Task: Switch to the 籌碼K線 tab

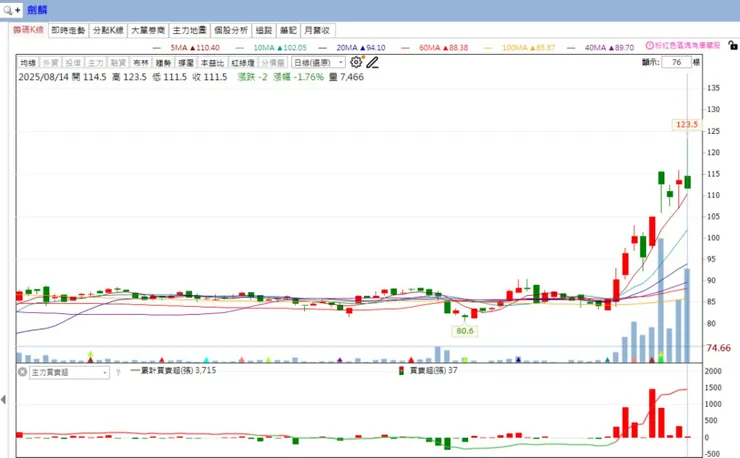Action: (28, 30)
